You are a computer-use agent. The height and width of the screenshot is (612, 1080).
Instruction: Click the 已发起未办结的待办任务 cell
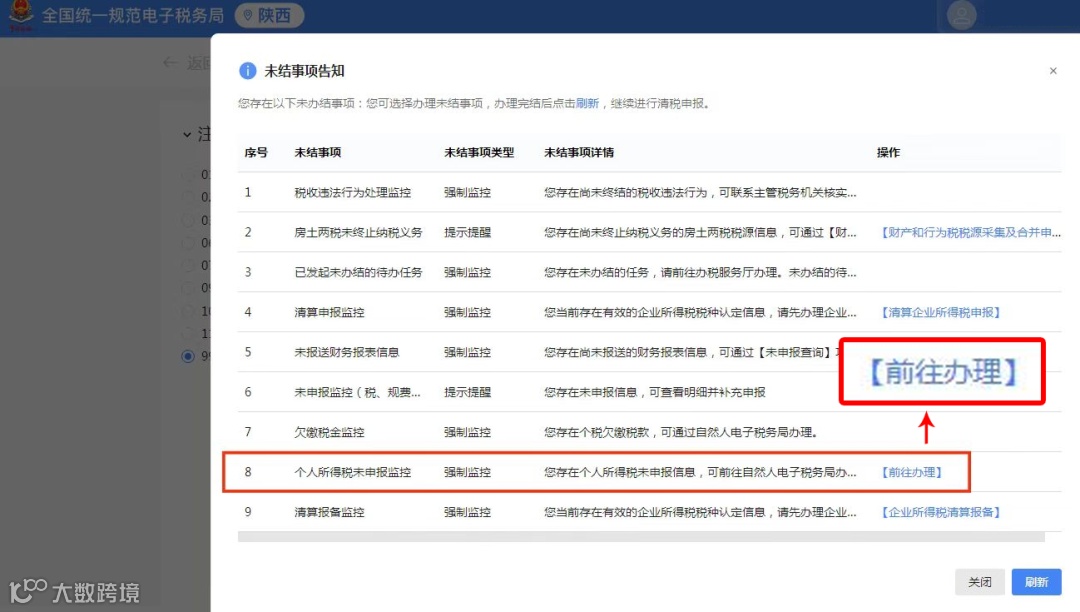[x=358, y=273]
